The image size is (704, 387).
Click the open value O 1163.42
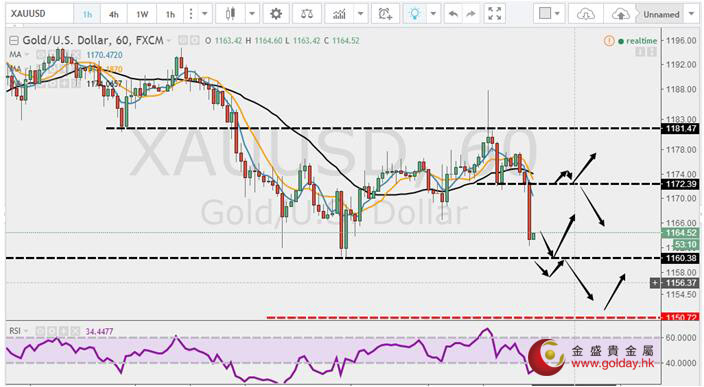click(x=223, y=41)
